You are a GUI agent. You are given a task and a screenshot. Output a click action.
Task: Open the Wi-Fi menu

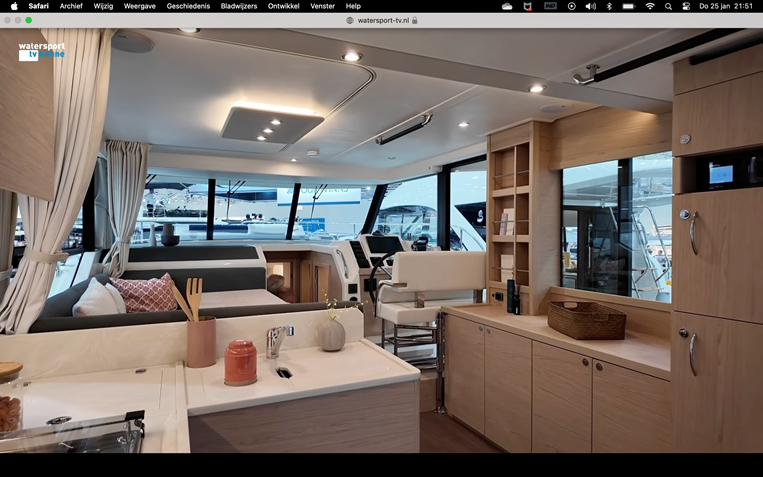(650, 6)
